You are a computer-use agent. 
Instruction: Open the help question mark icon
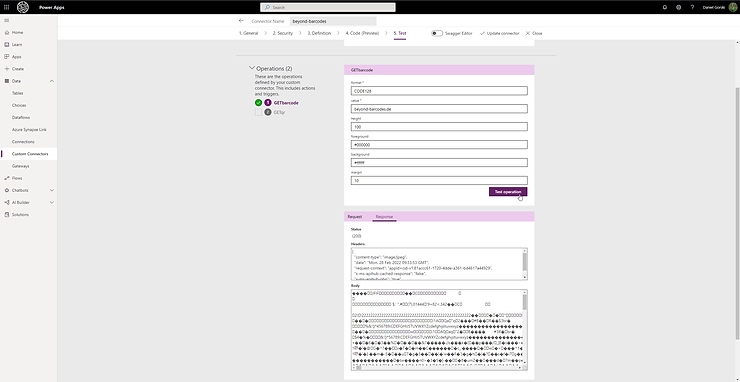coord(692,7)
